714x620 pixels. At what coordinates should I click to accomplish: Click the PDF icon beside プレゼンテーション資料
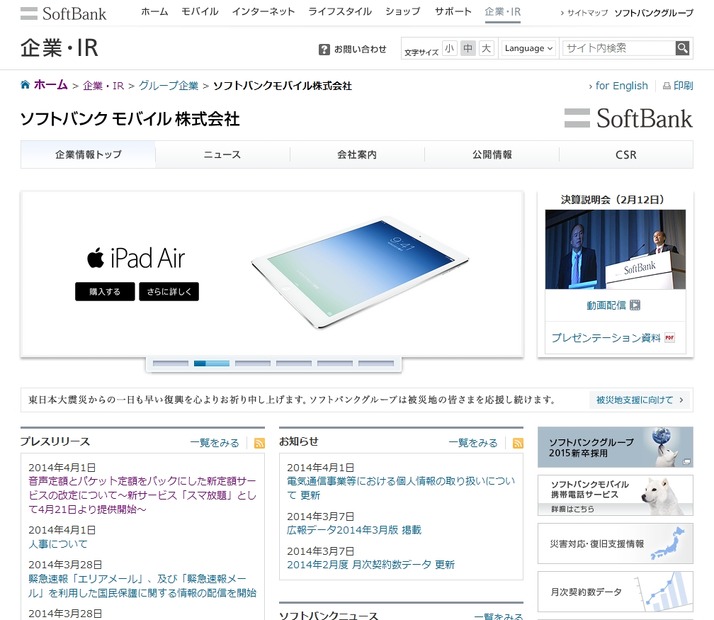click(669, 337)
